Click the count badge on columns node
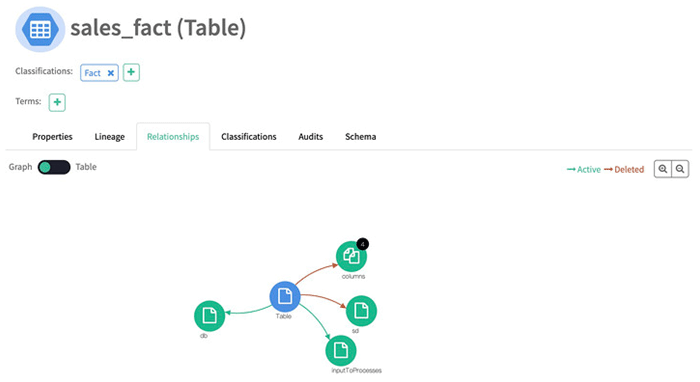700x382 pixels. (x=362, y=244)
